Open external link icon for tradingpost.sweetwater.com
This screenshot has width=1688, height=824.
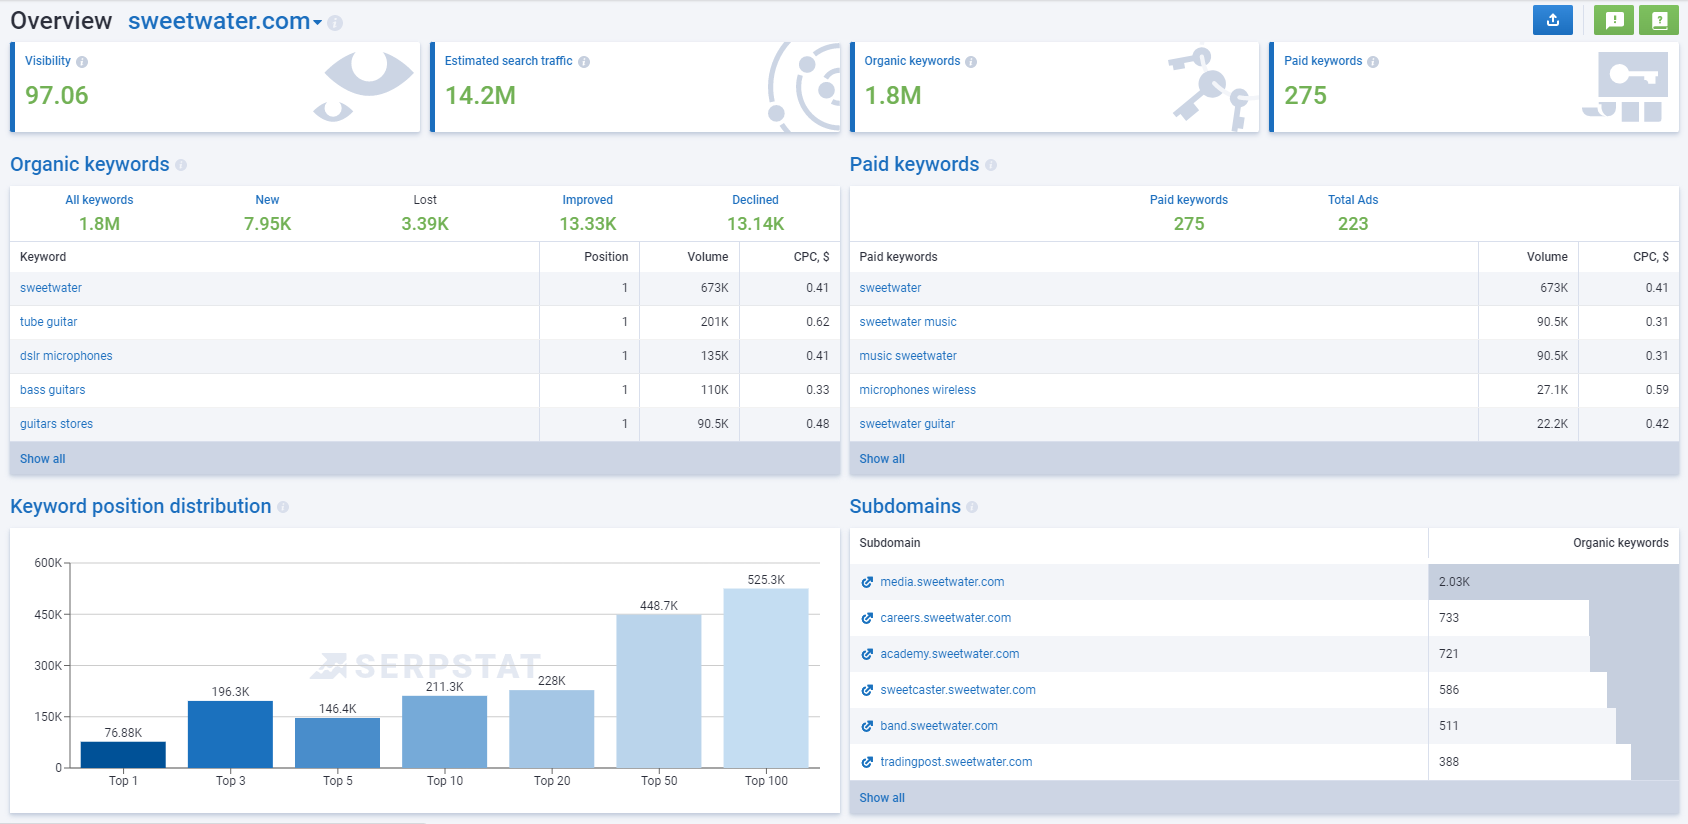[x=867, y=762]
